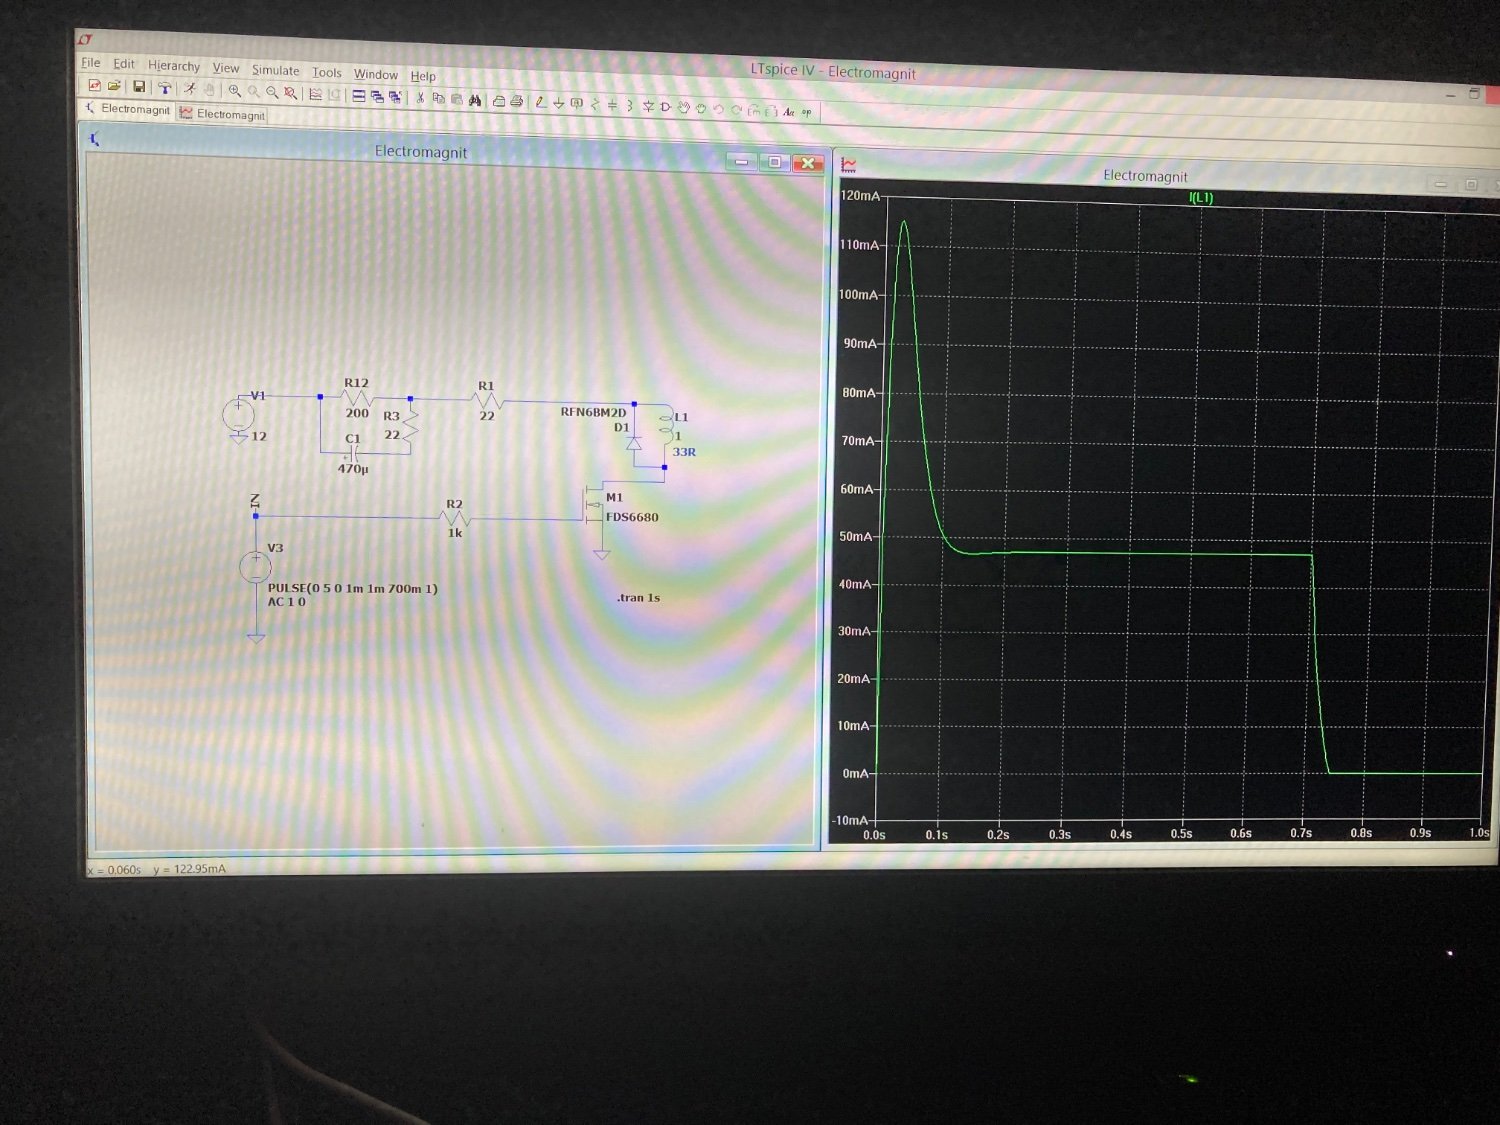Screen dimensions: 1500x1125
Task: Click the Run simulation icon
Action: pyautogui.click(x=189, y=89)
